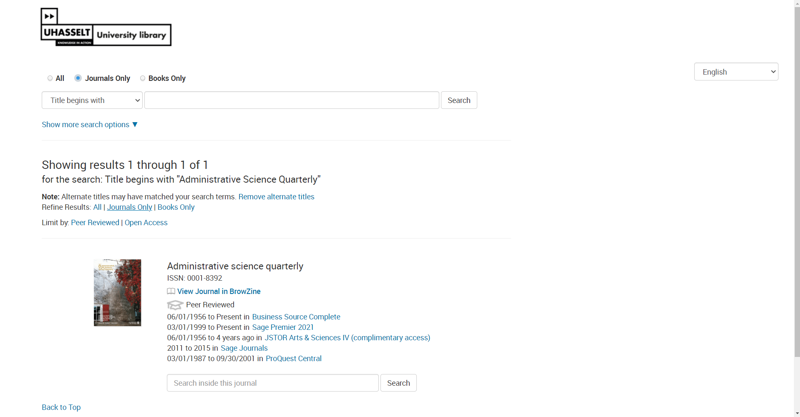Open View Journal in BrowZine link
The height and width of the screenshot is (417, 800).
click(x=219, y=292)
